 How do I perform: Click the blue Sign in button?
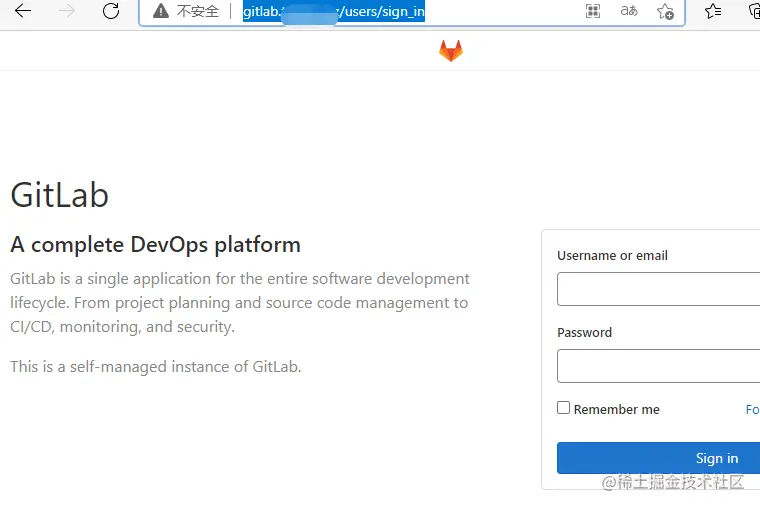pos(658,458)
